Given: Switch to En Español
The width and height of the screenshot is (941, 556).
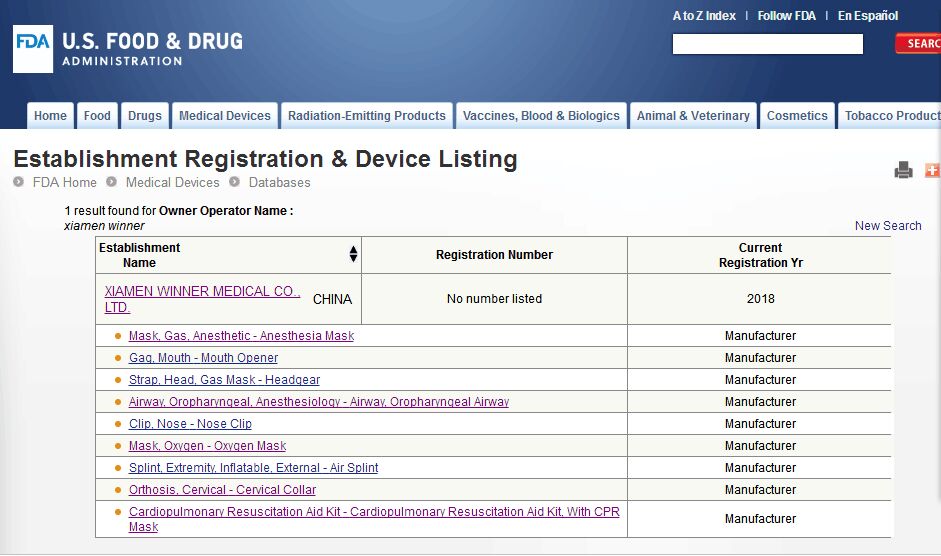Looking at the screenshot, I should 868,16.
